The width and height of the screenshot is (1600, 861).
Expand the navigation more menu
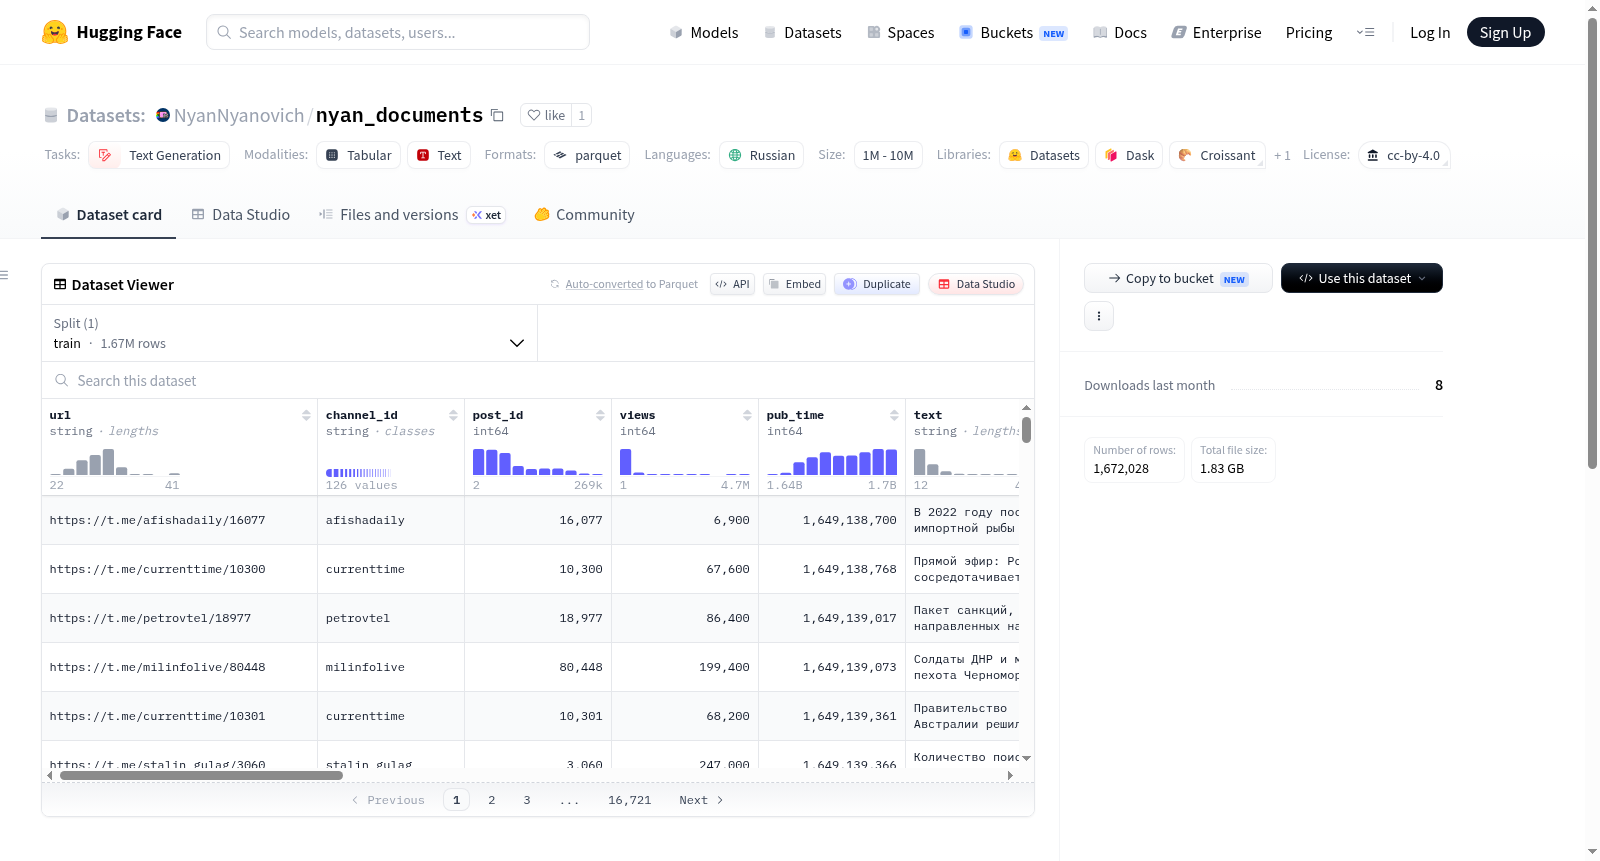[x=1365, y=32]
